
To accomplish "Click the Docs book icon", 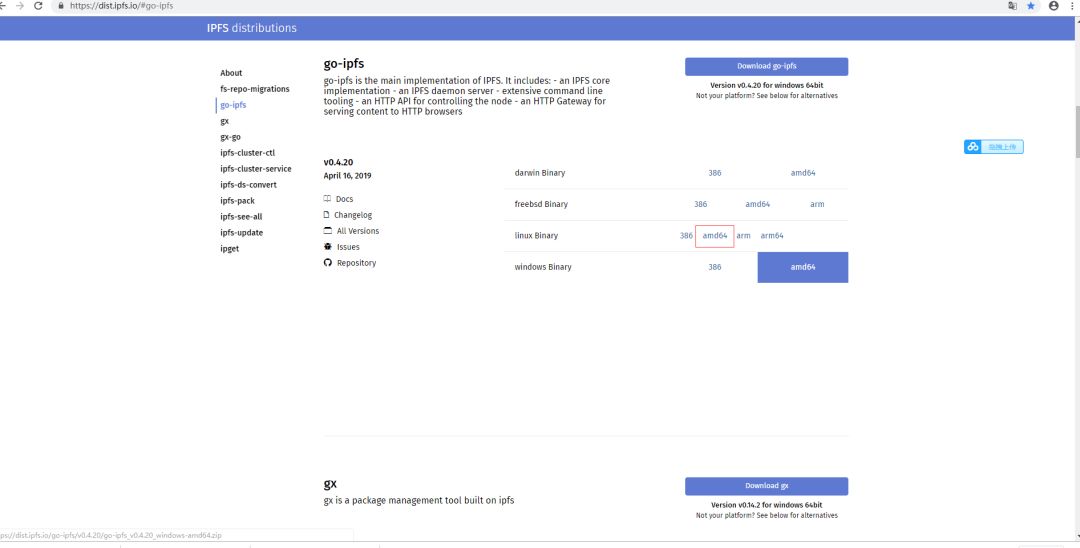I will pyautogui.click(x=327, y=198).
